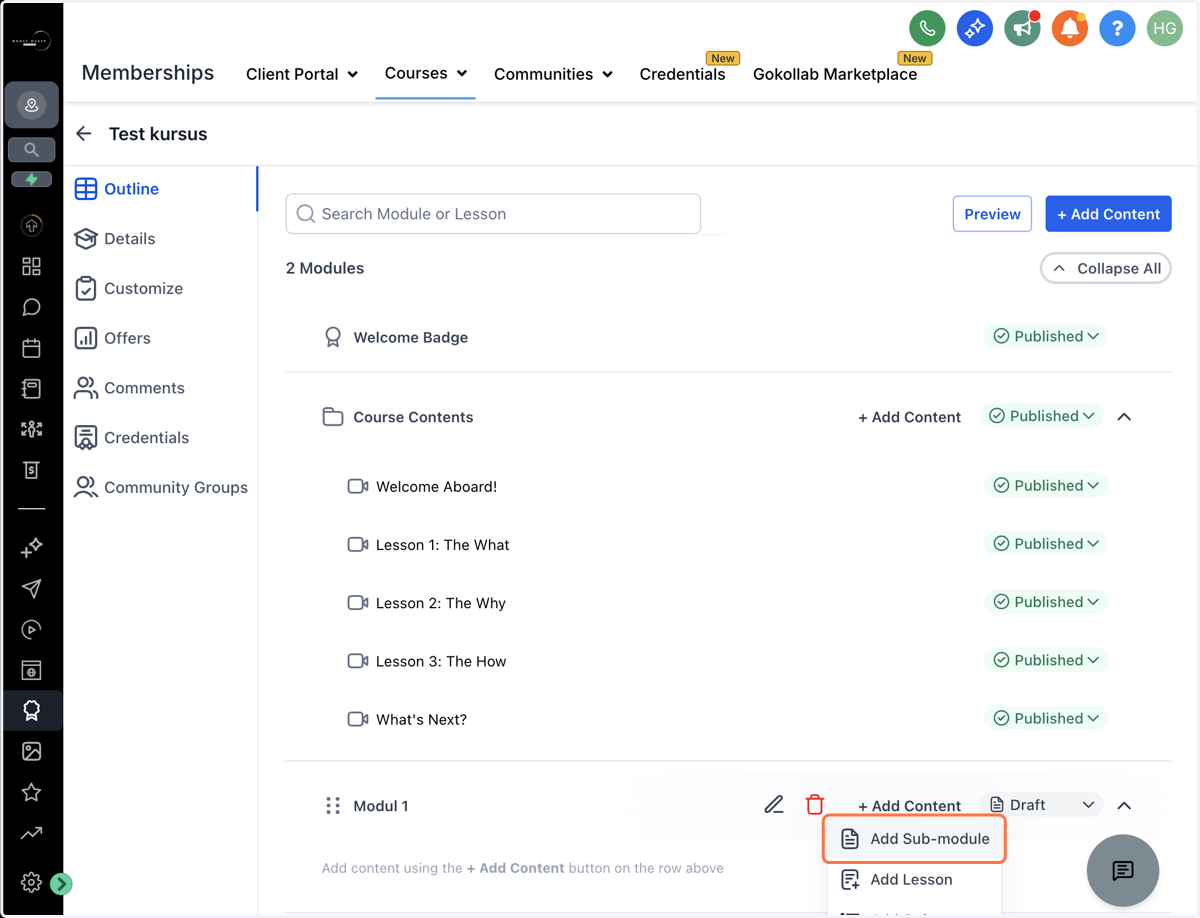This screenshot has width=1200, height=918.
Task: Open the Communities dropdown
Action: 553,74
